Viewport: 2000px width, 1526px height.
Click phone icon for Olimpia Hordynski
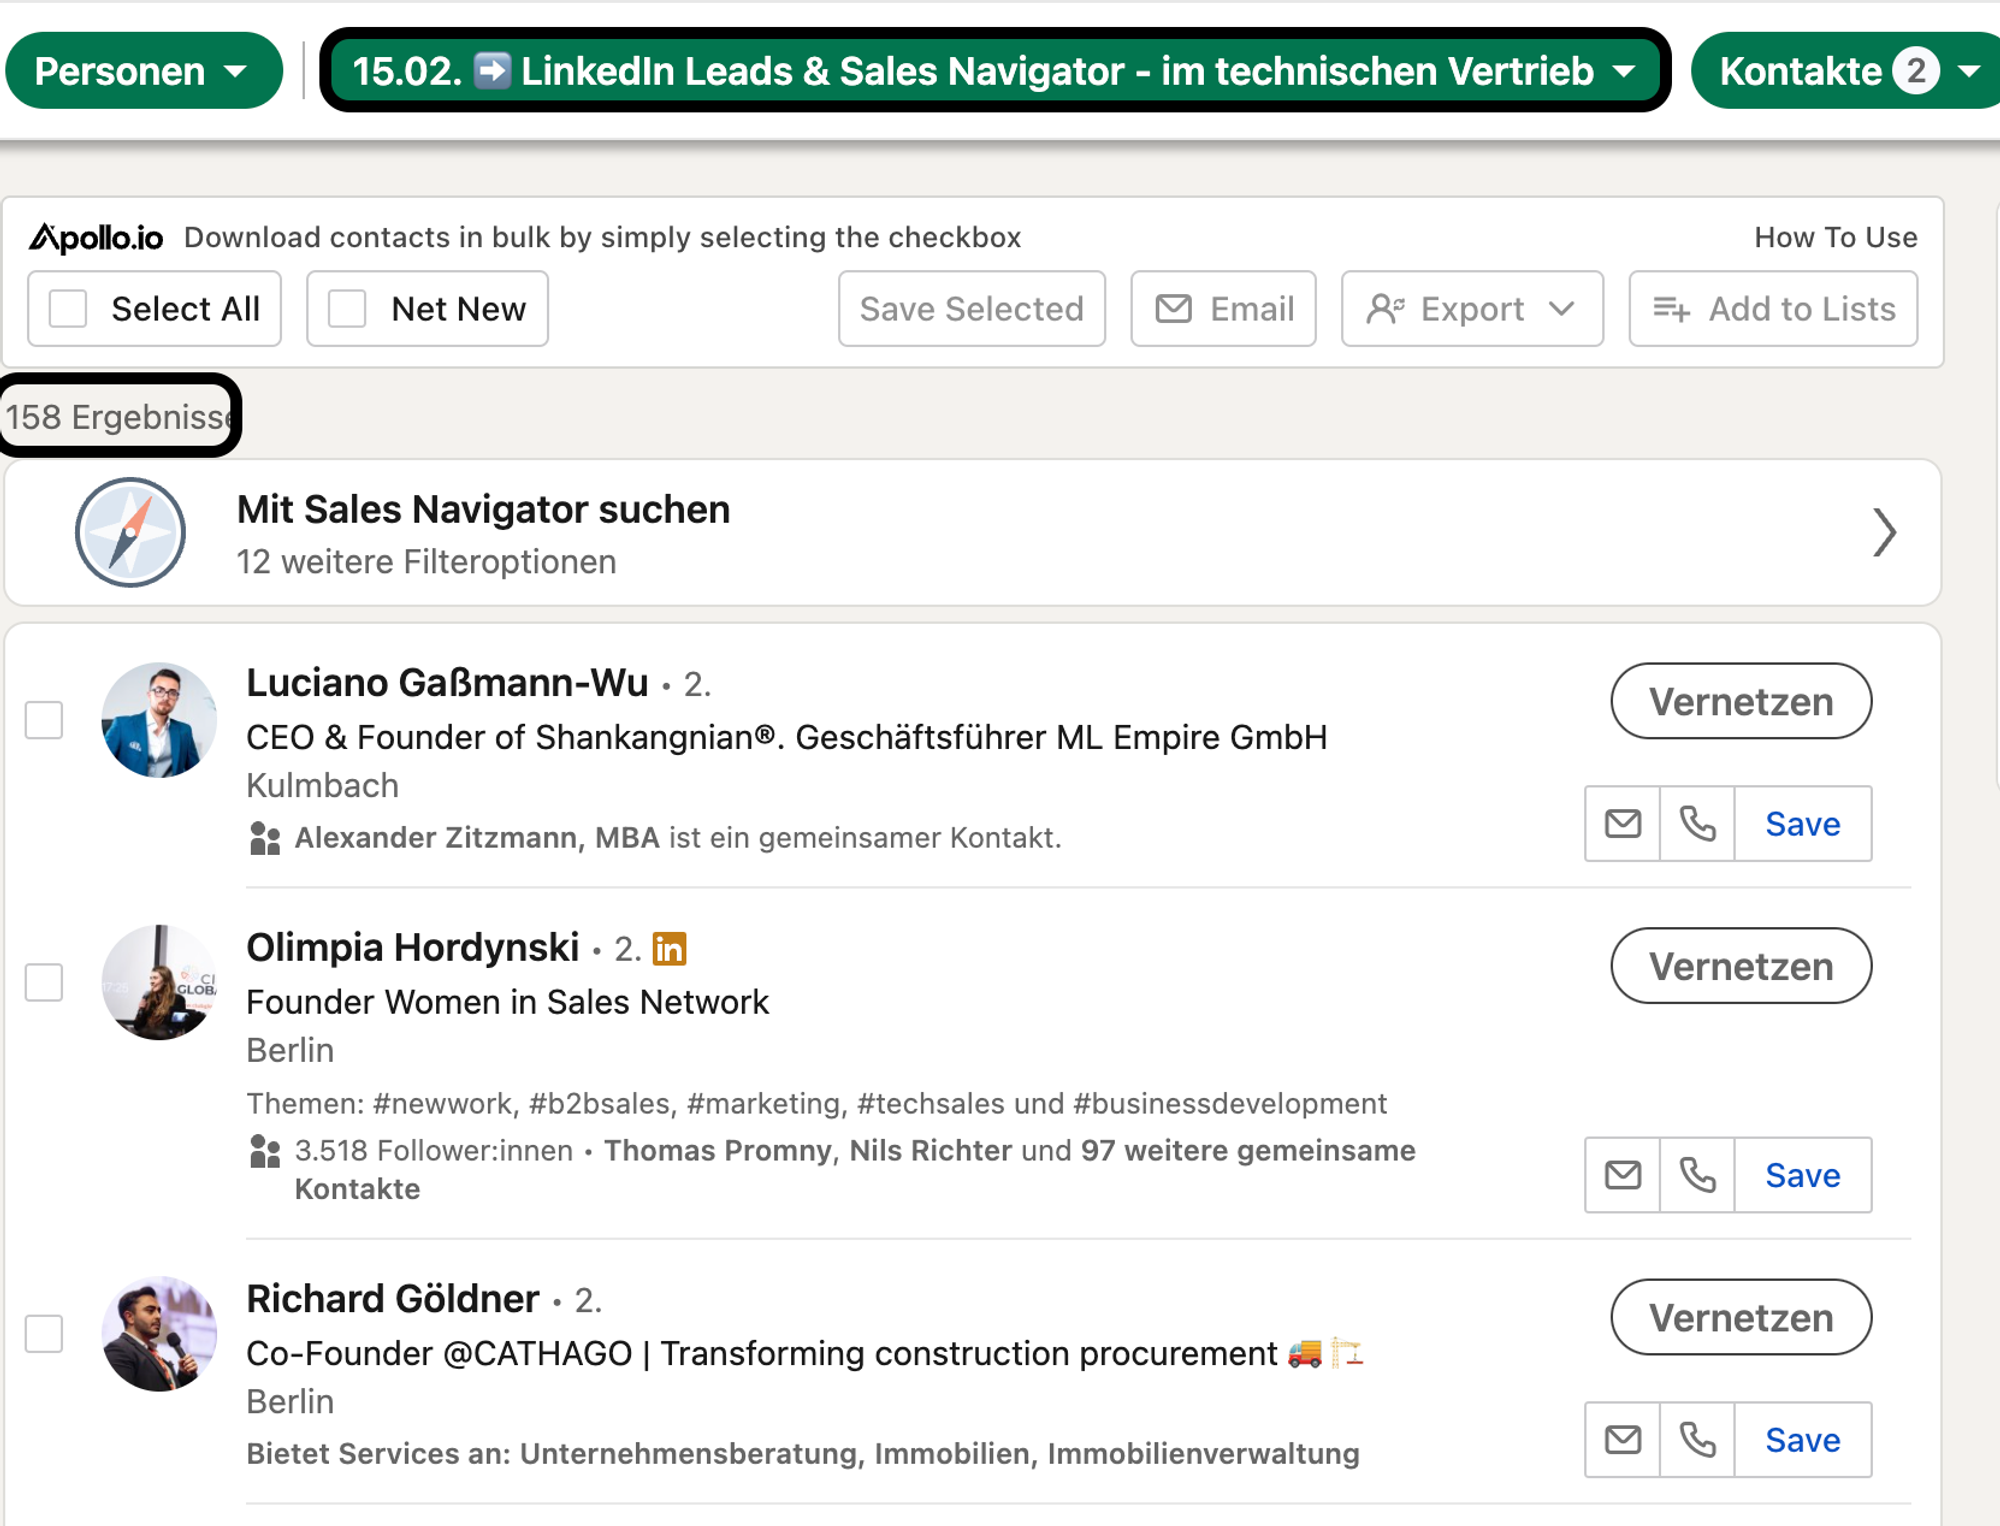click(1697, 1175)
